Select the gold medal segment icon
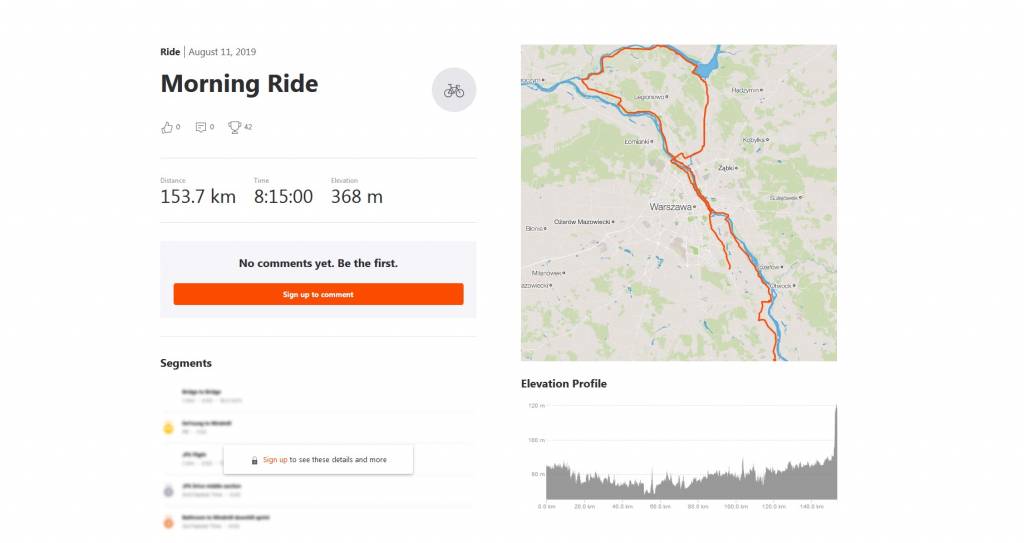This screenshot has width=1024, height=543. (168, 427)
